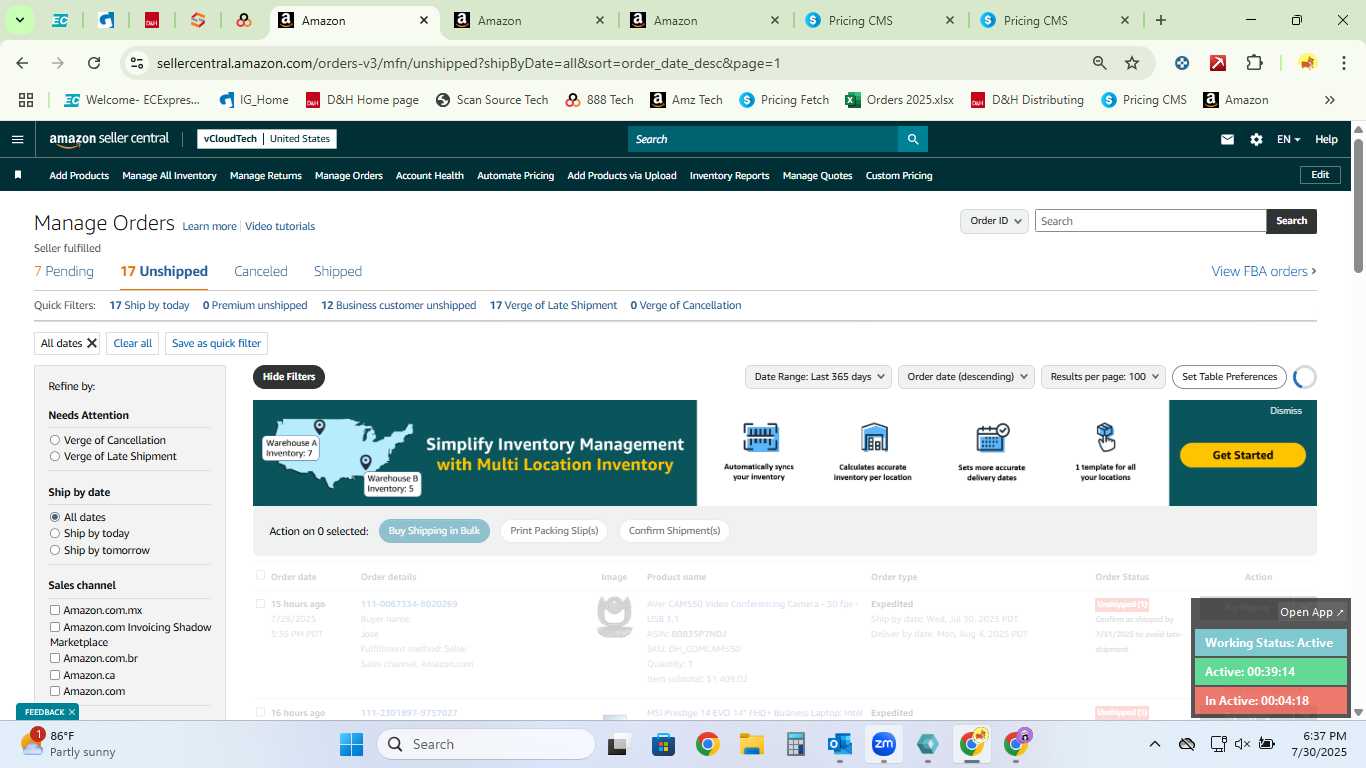Check the Amazon.com.mx sales channel
The width and height of the screenshot is (1366, 768).
55,610
